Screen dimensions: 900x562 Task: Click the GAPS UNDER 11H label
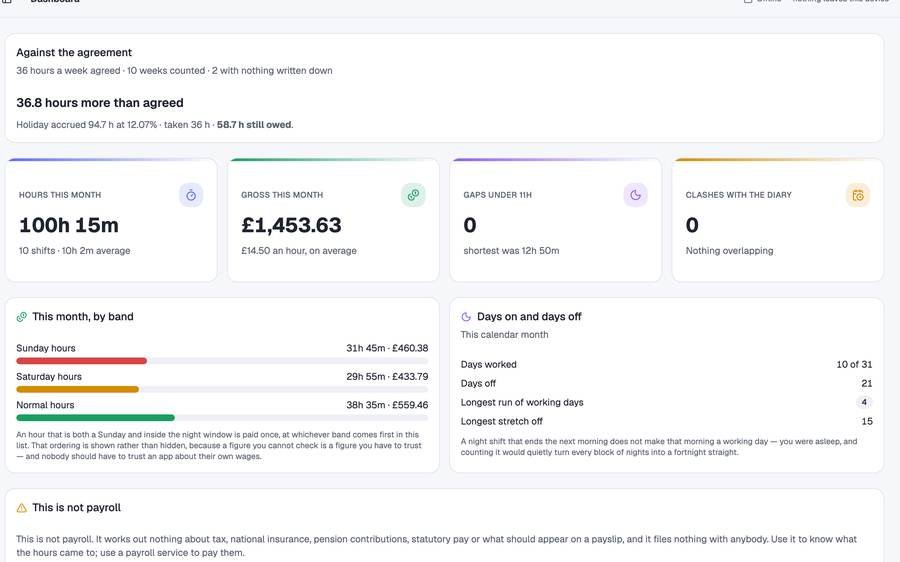(497, 195)
